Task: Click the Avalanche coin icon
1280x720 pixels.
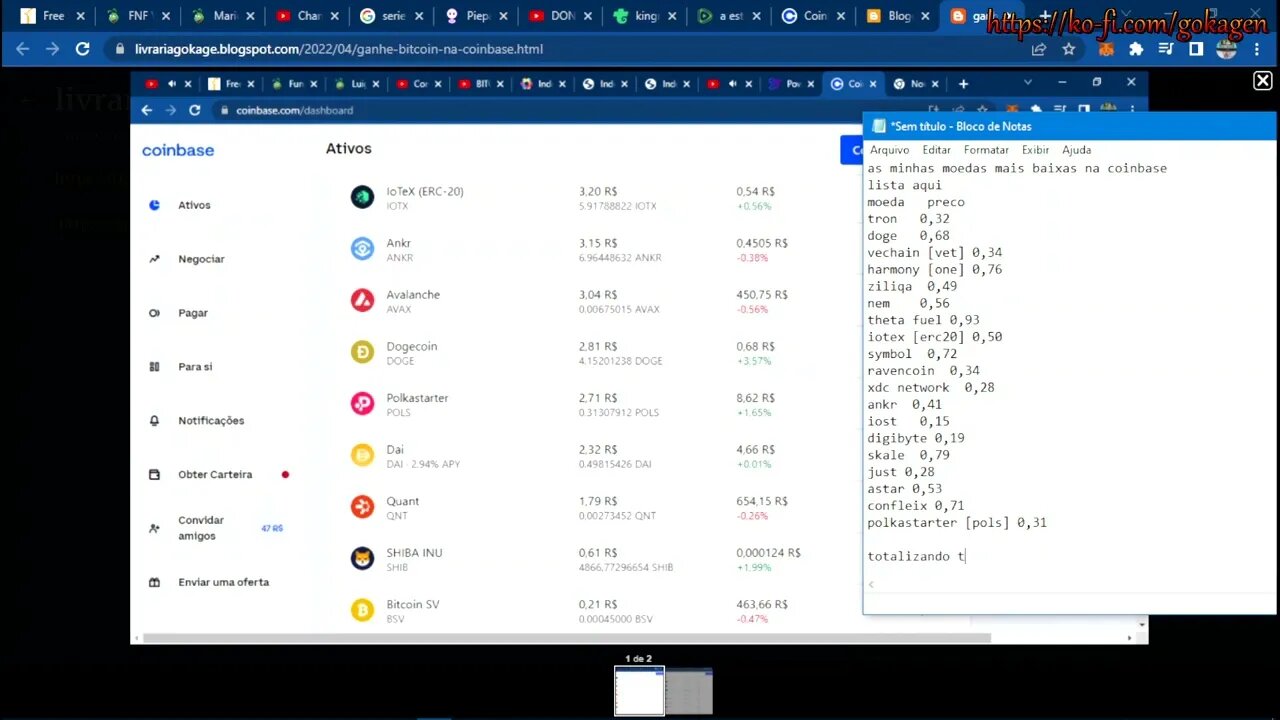Action: (362, 300)
